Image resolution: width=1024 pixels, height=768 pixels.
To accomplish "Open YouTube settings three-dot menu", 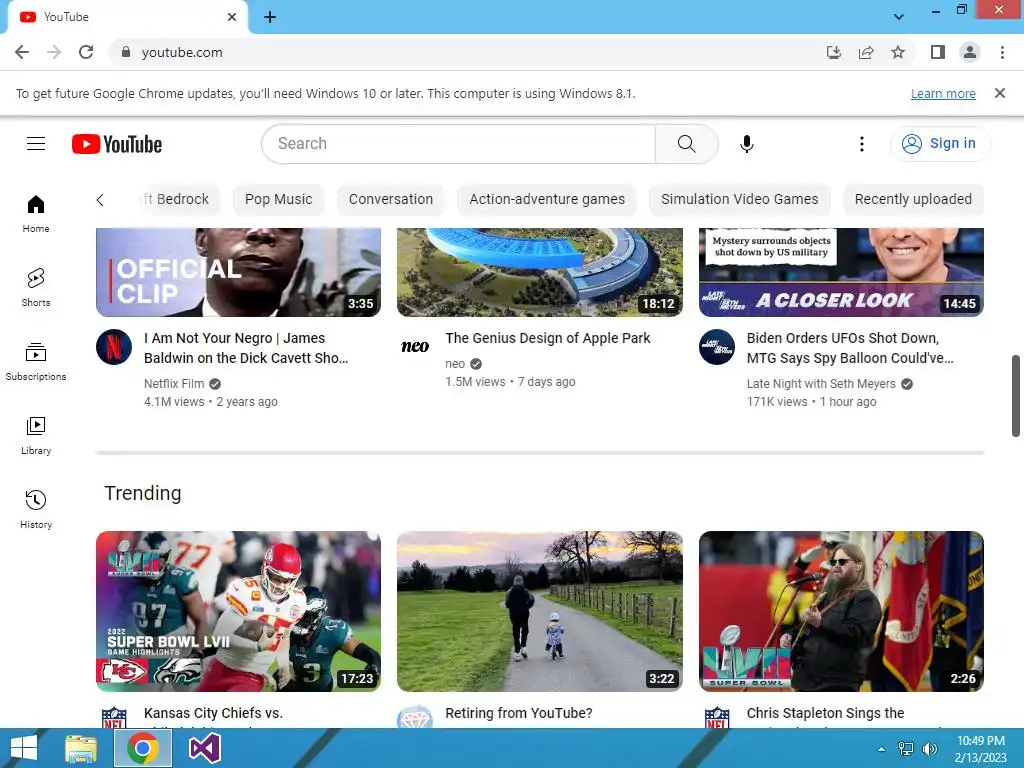I will coord(861,144).
